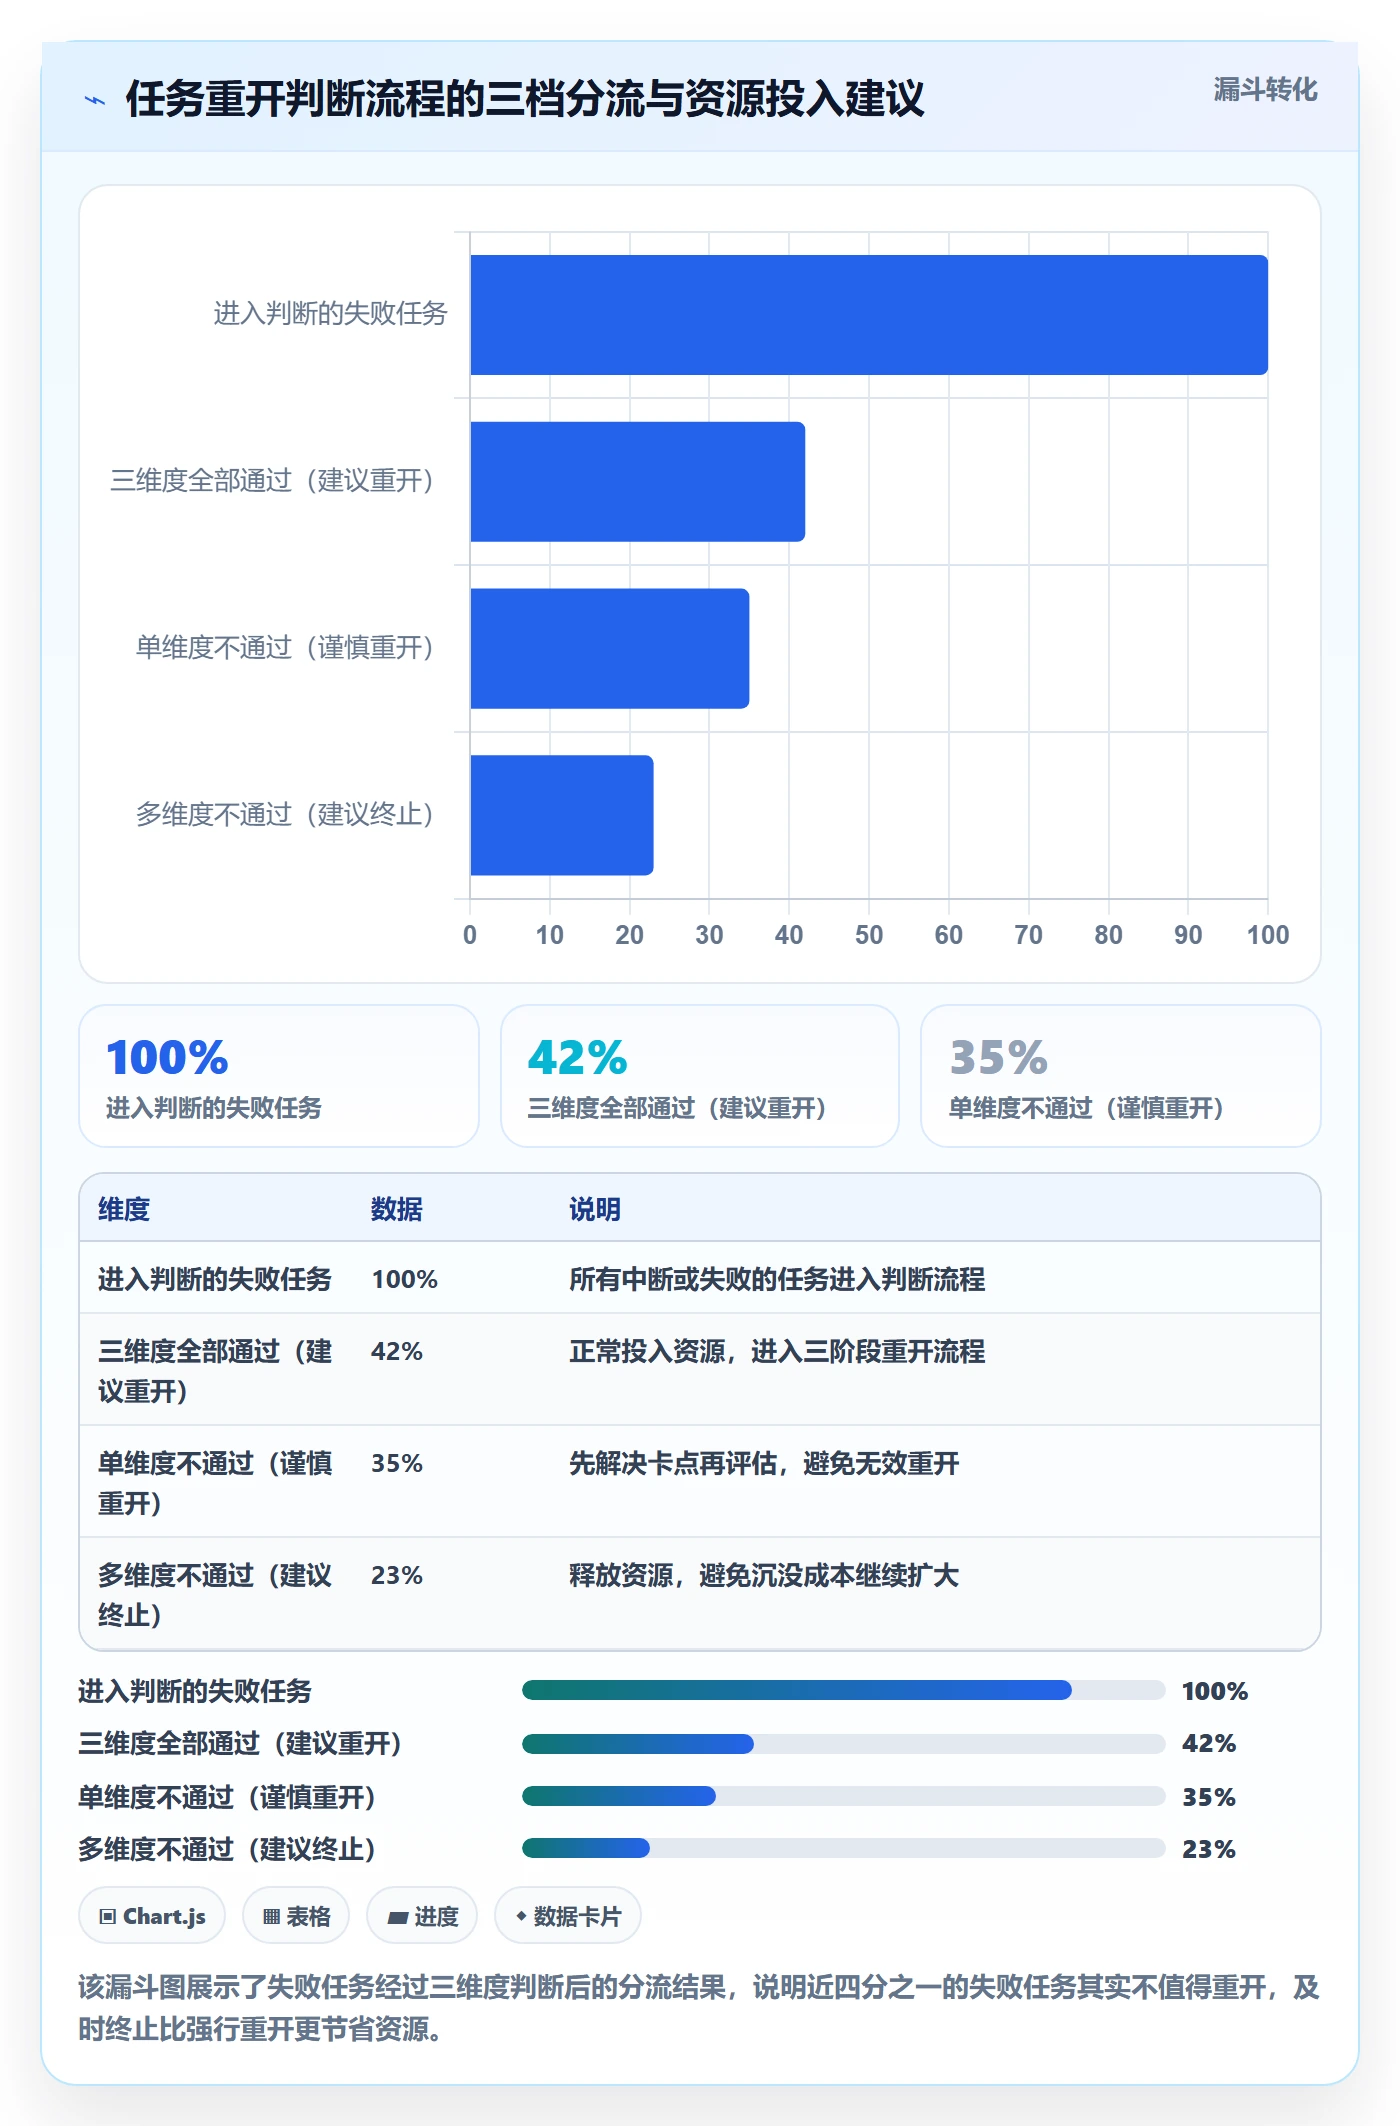The height and width of the screenshot is (2126, 1400).
Task: Click the 漏斗转化 tag in the header
Action: coord(1265,90)
